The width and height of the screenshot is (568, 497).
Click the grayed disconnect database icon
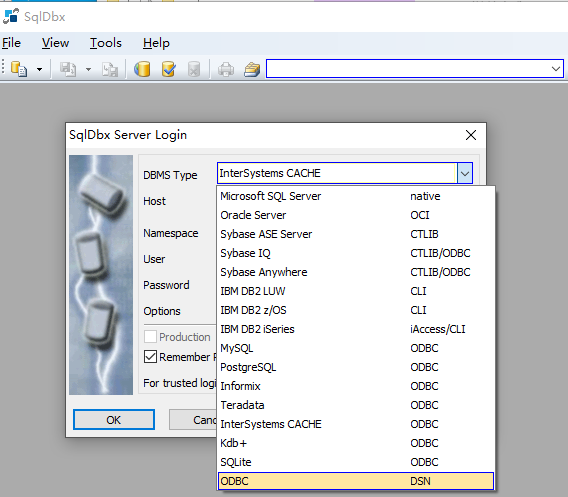pos(194,69)
